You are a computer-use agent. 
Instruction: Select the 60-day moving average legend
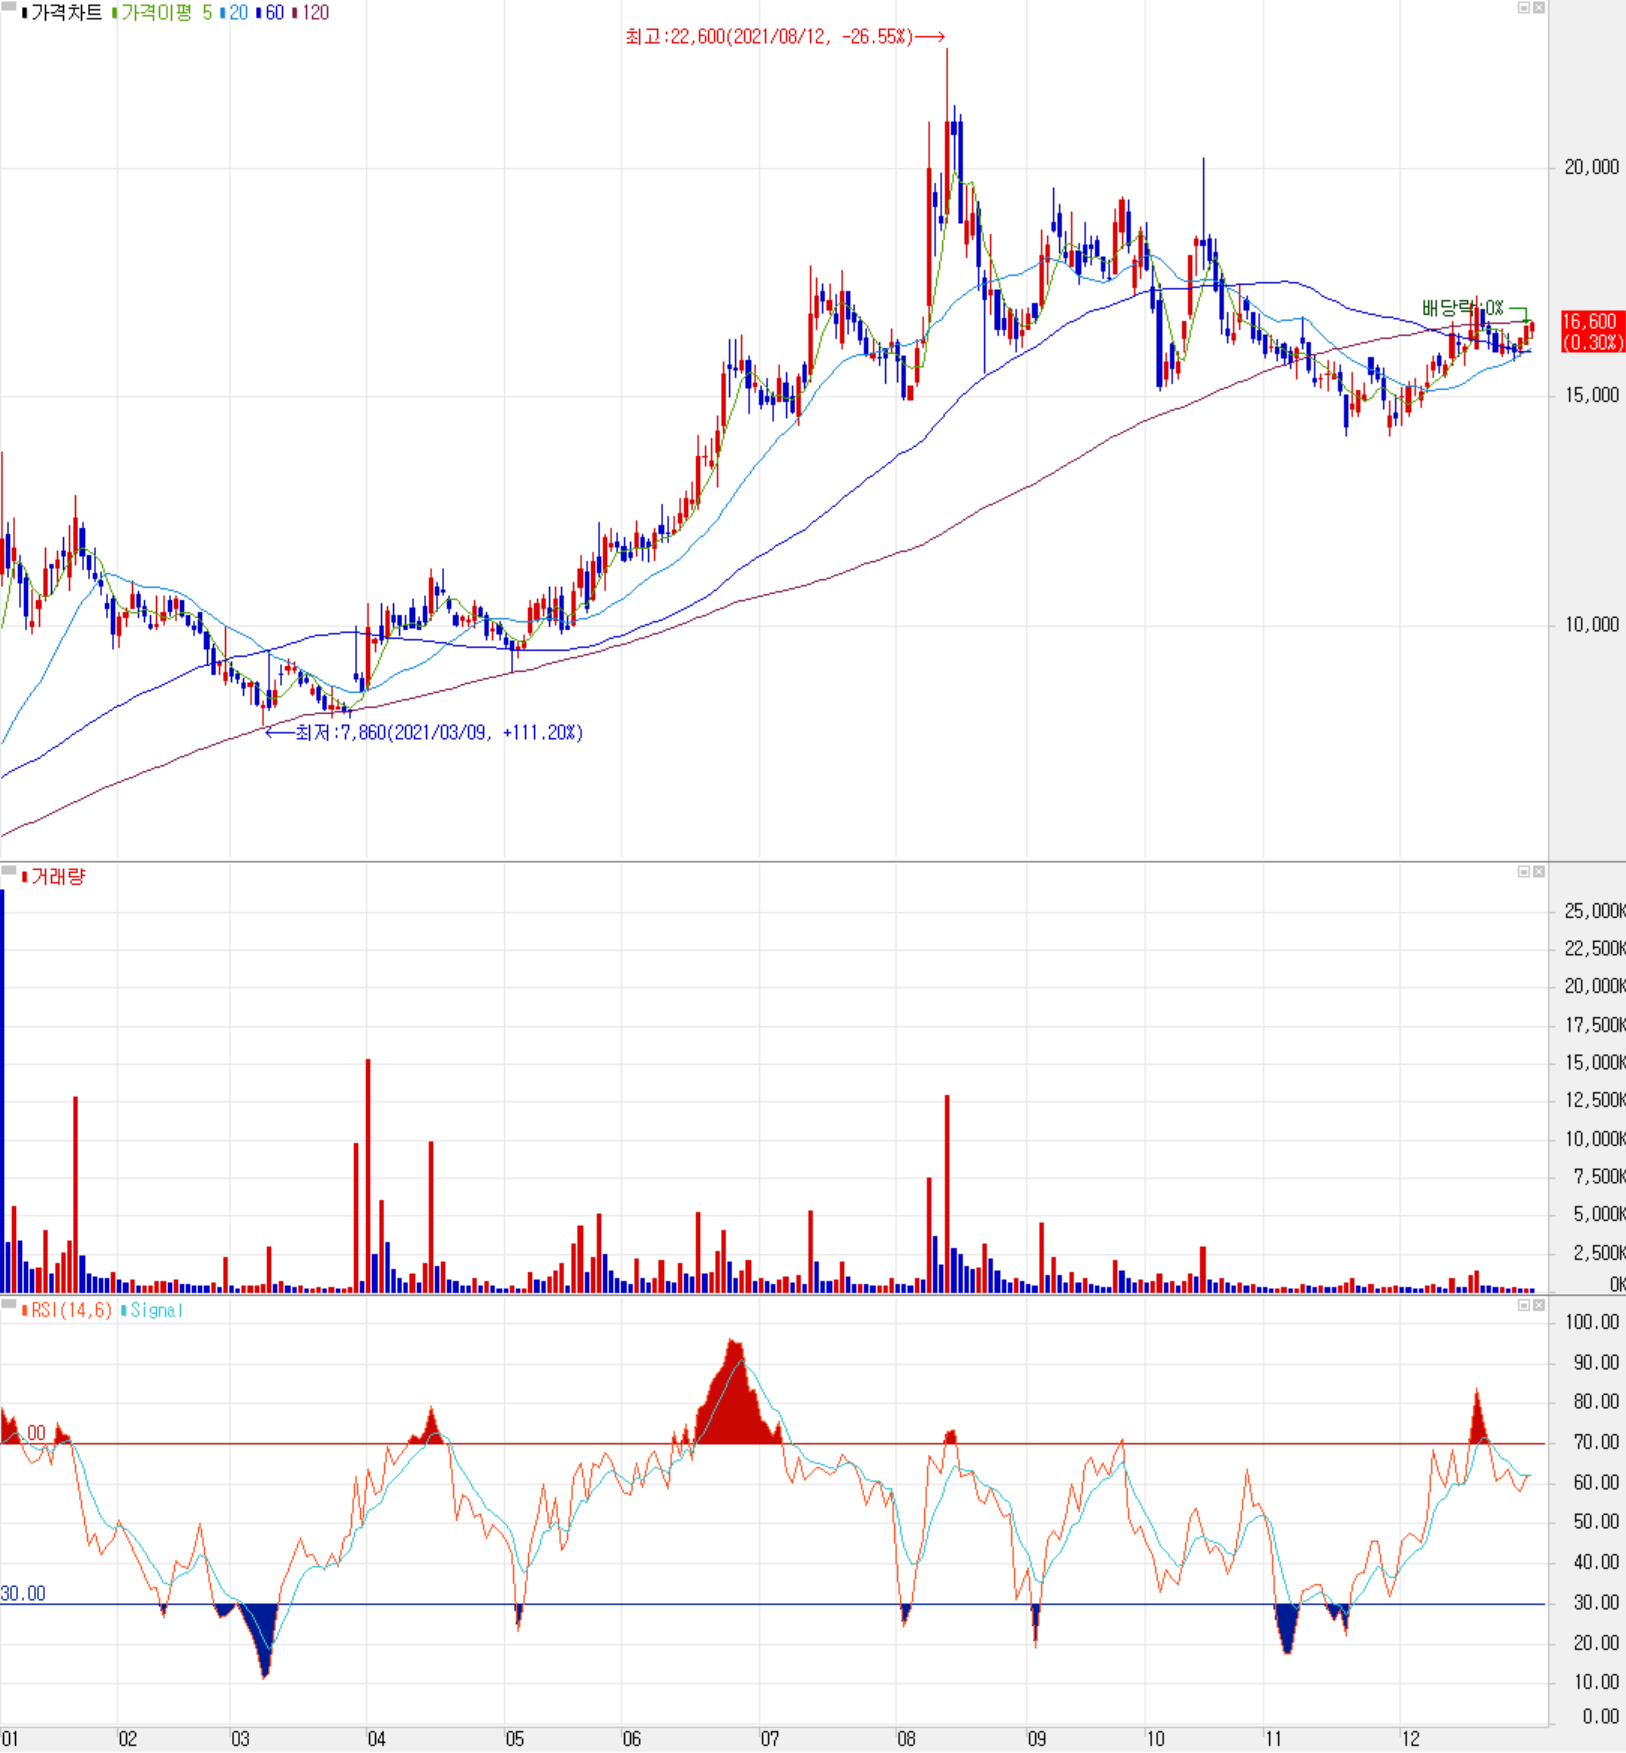274,13
